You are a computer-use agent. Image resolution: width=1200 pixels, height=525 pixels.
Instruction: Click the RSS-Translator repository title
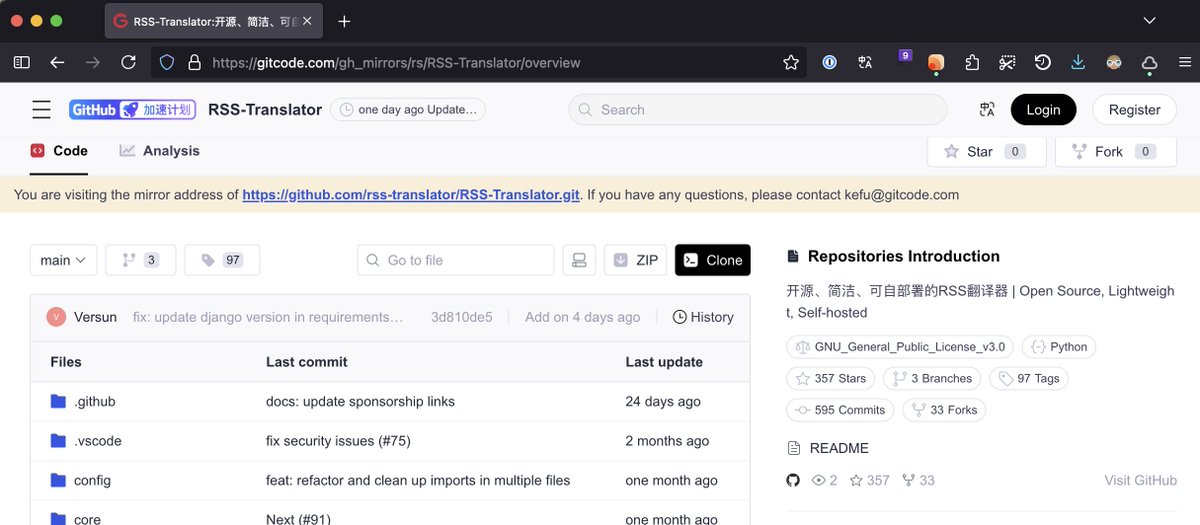(265, 110)
